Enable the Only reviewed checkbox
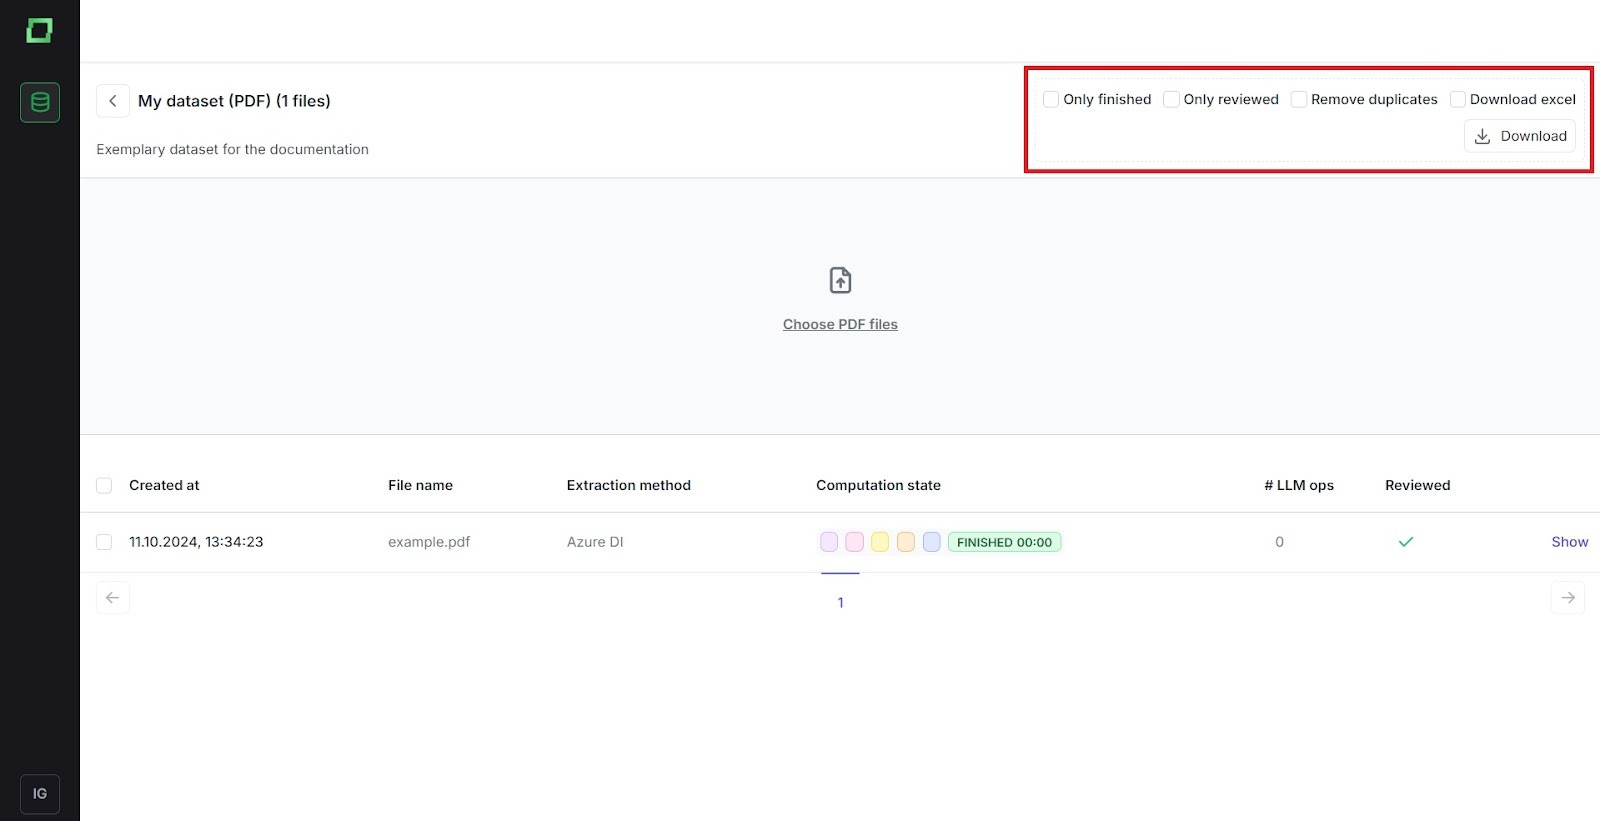The height and width of the screenshot is (821, 1600). point(1171,99)
